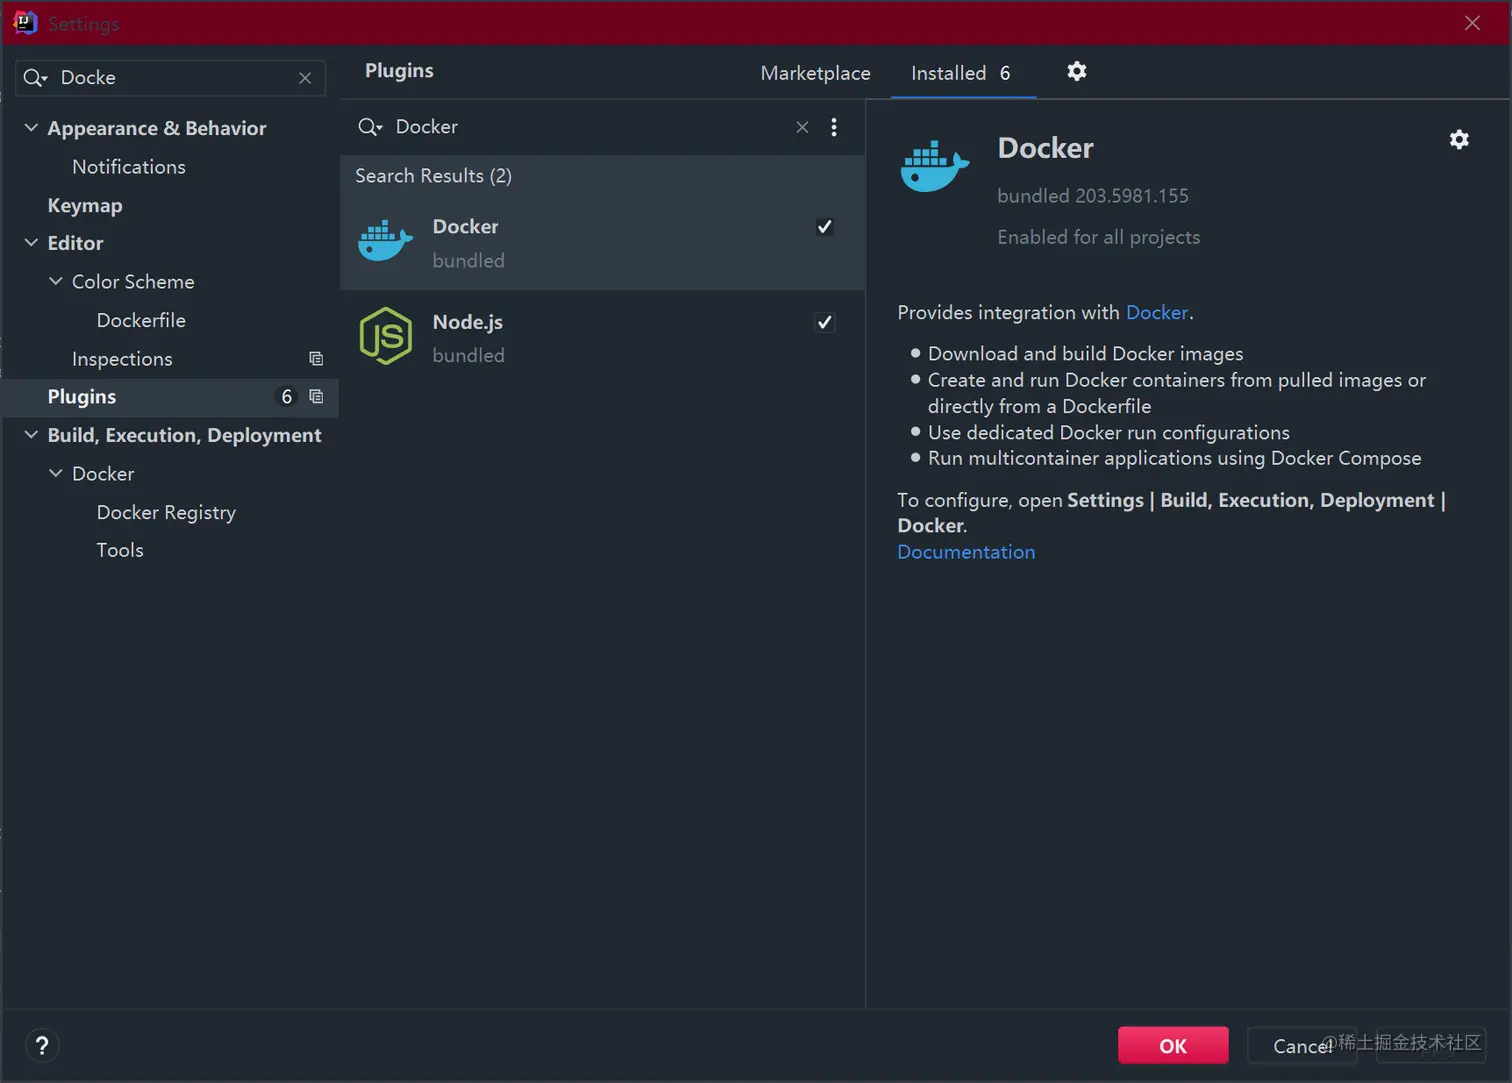Switch to the Installed tab

pos(962,73)
